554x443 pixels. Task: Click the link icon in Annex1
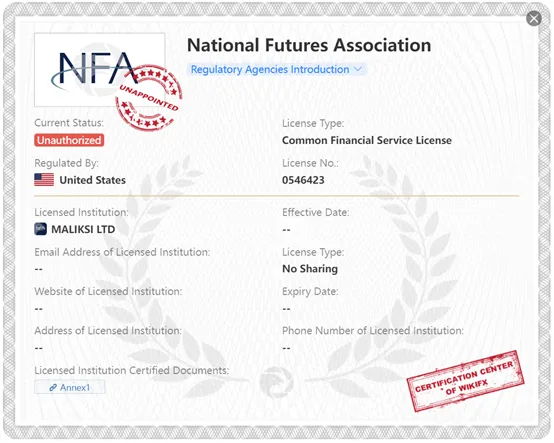(53, 388)
